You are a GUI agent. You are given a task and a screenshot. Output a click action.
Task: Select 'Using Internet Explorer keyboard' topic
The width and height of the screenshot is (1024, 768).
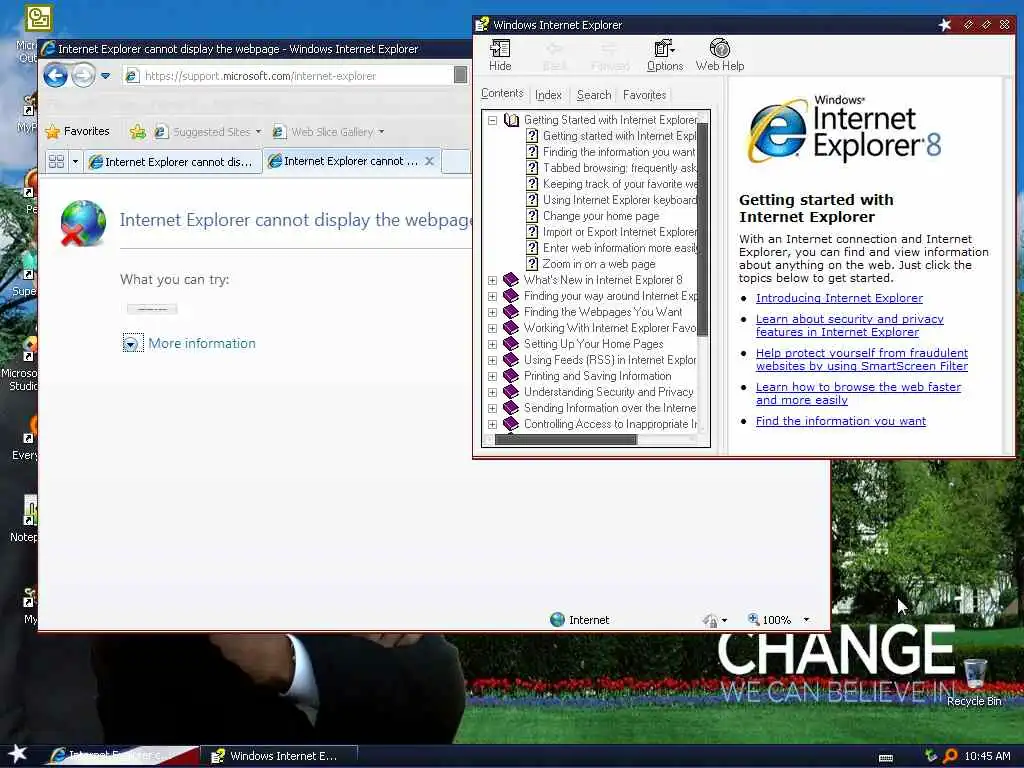(x=620, y=200)
